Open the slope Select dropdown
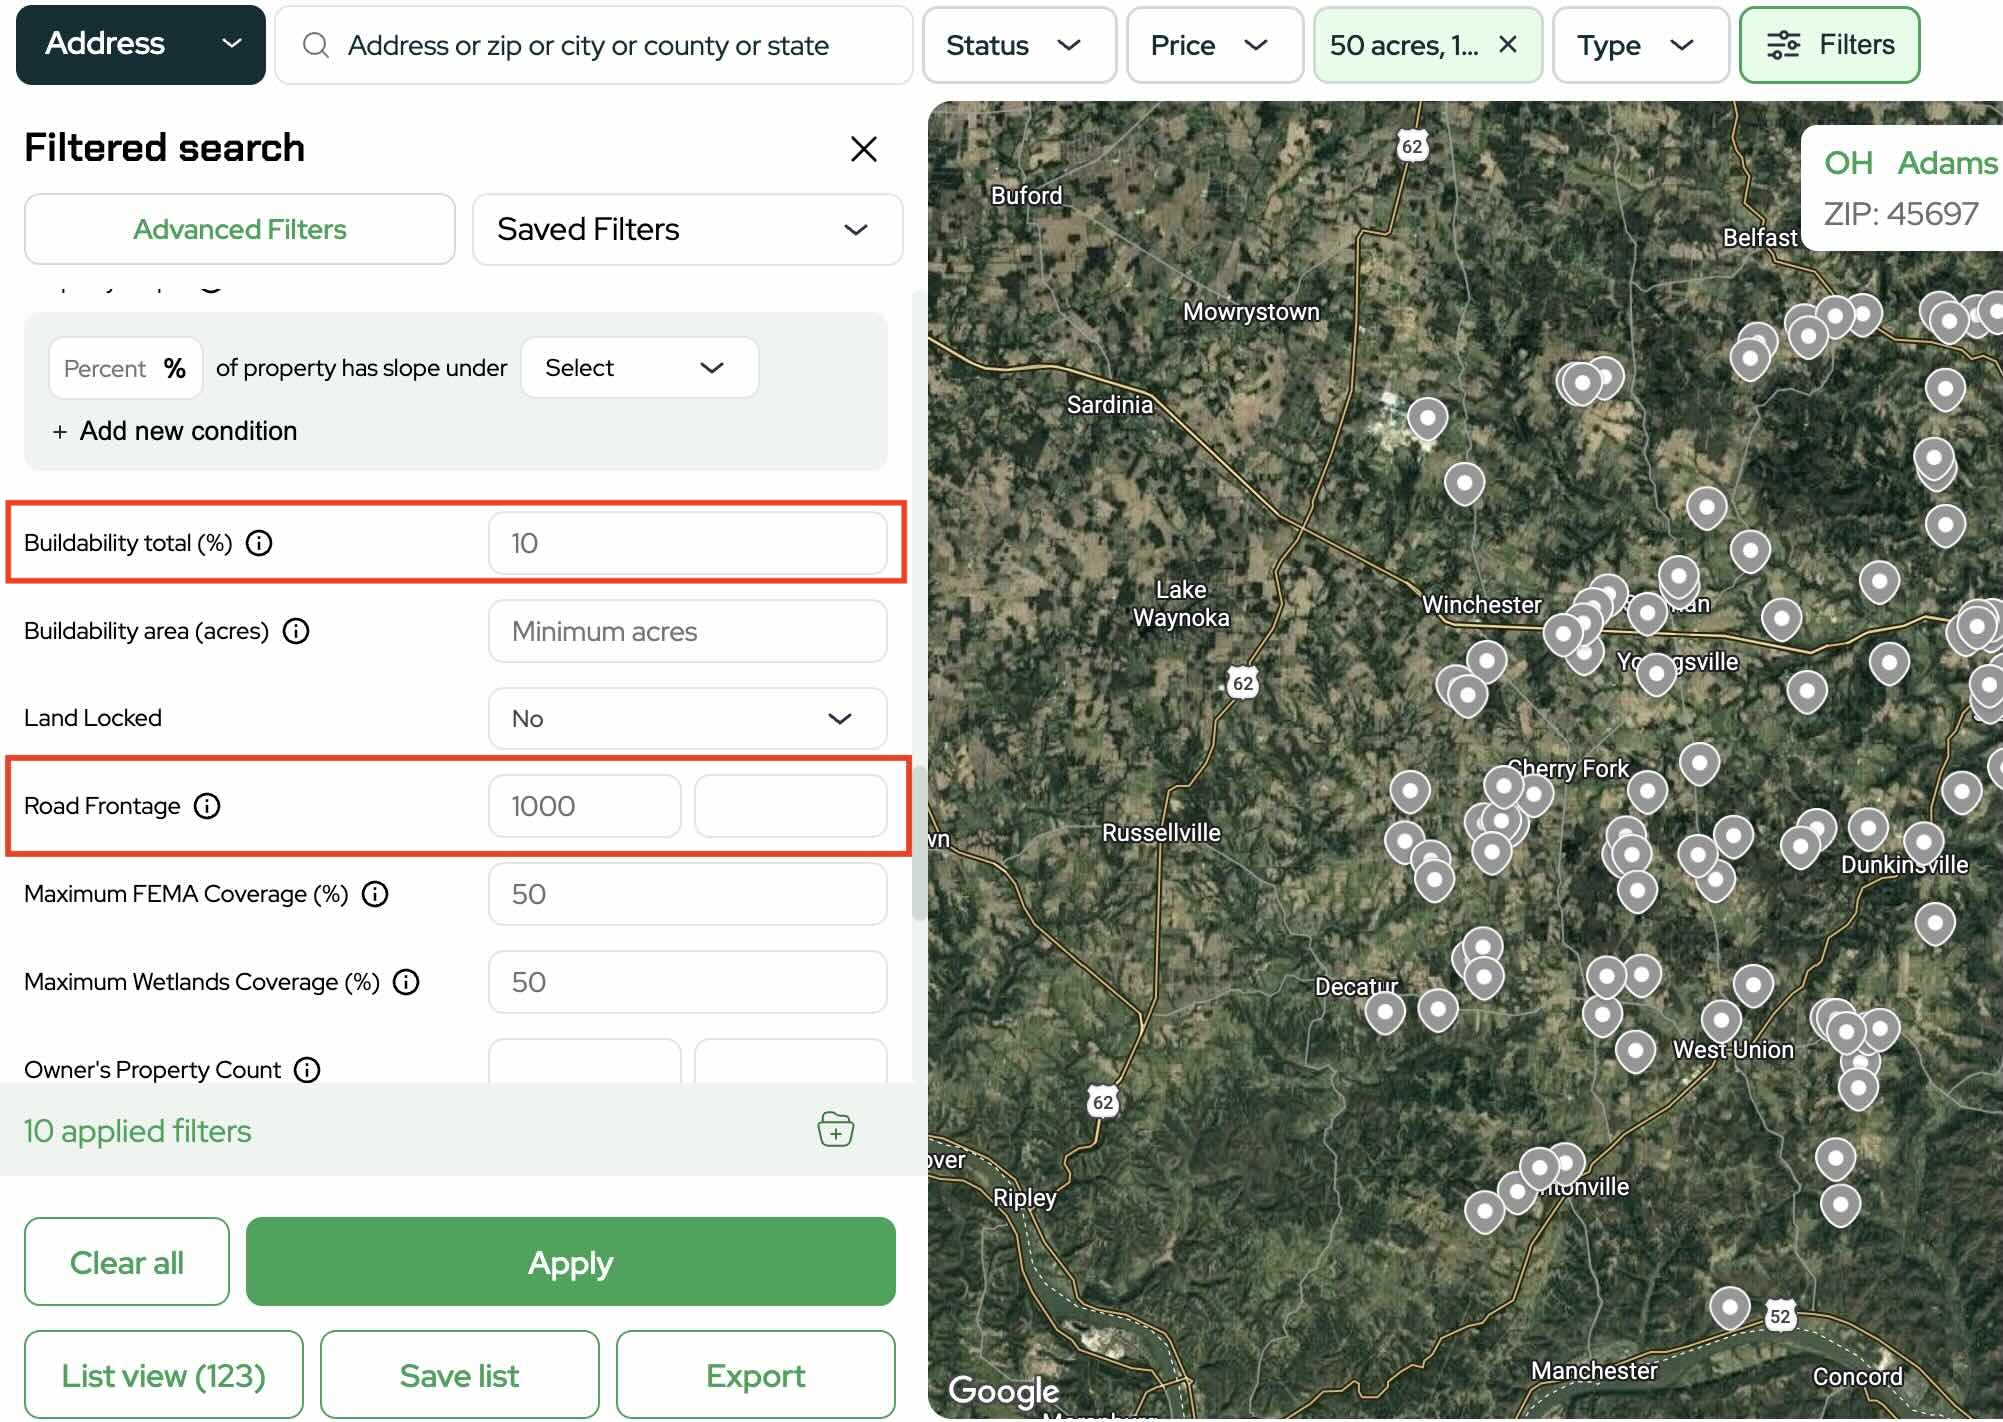The image size is (2003, 1422). point(638,368)
